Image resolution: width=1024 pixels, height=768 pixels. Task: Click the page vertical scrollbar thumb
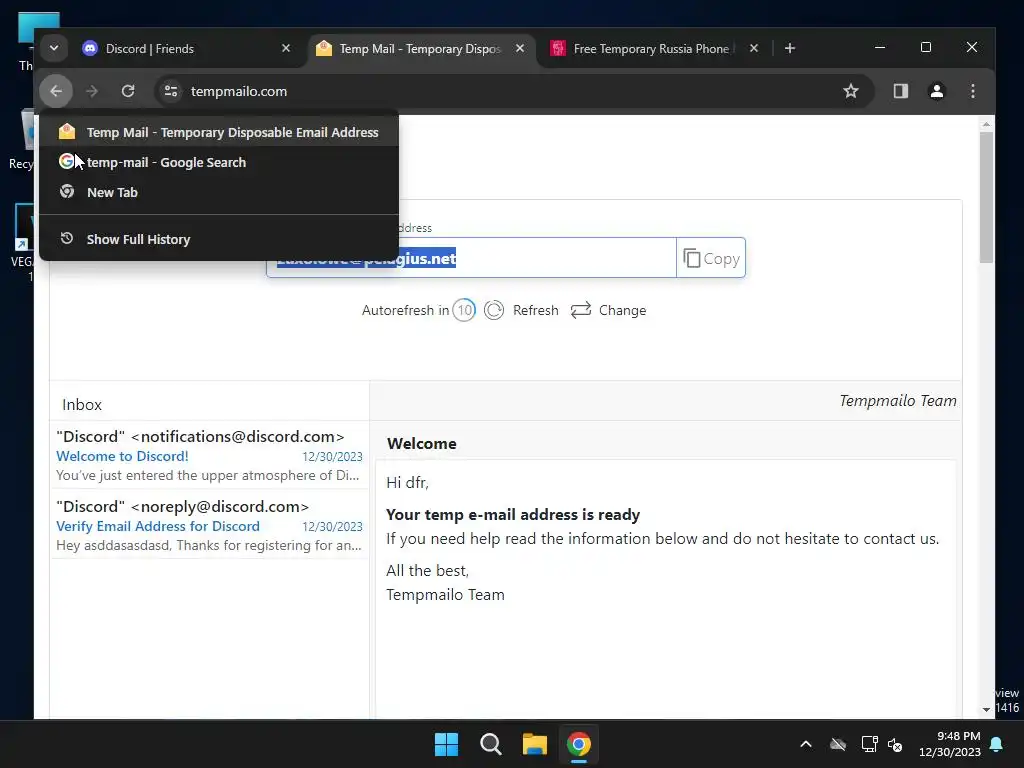pyautogui.click(x=986, y=197)
